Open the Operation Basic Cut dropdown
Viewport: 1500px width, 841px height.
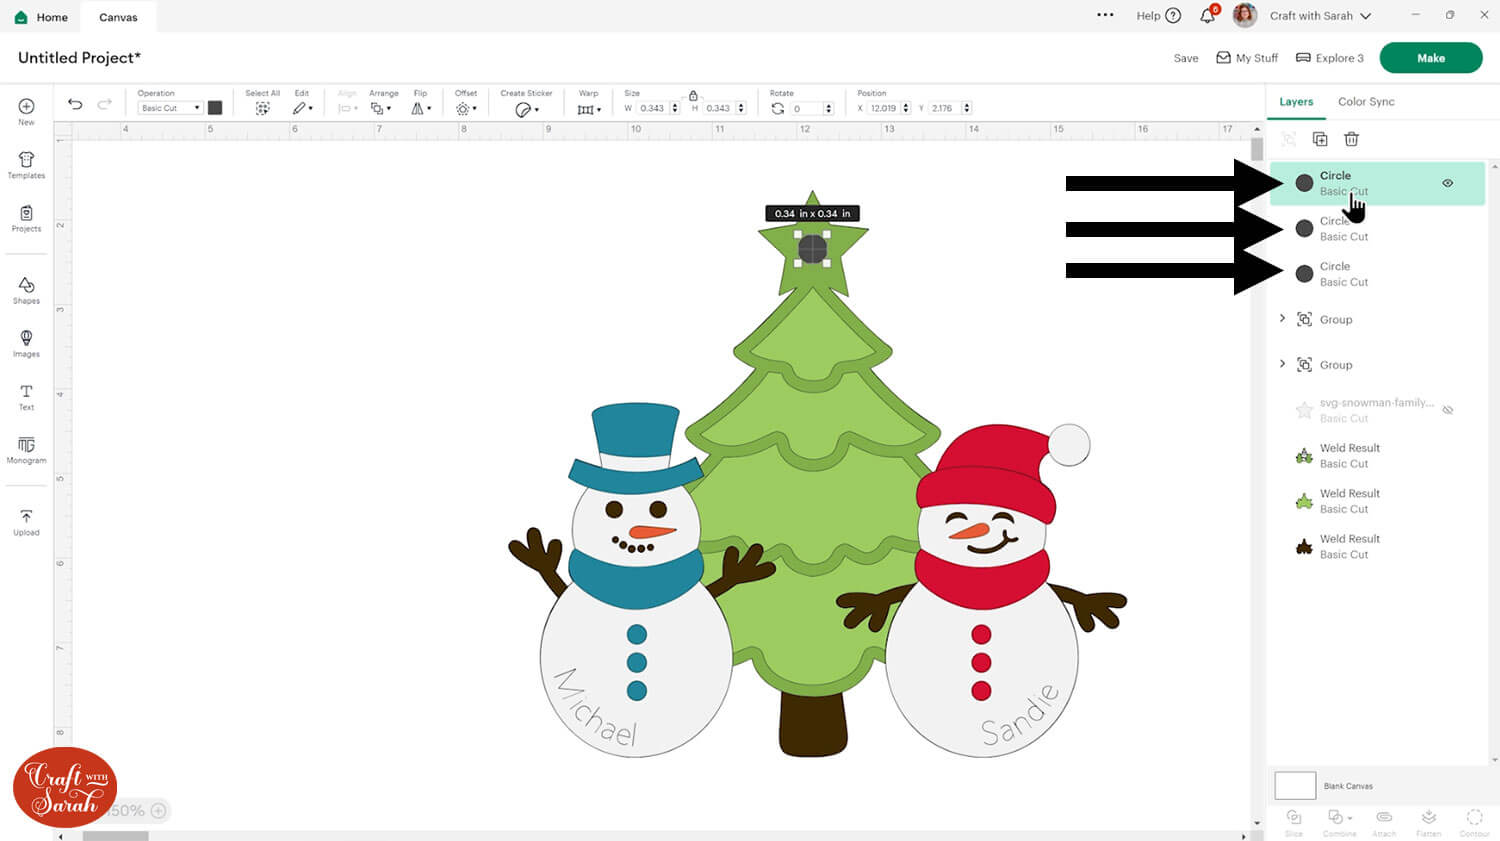[x=170, y=108]
